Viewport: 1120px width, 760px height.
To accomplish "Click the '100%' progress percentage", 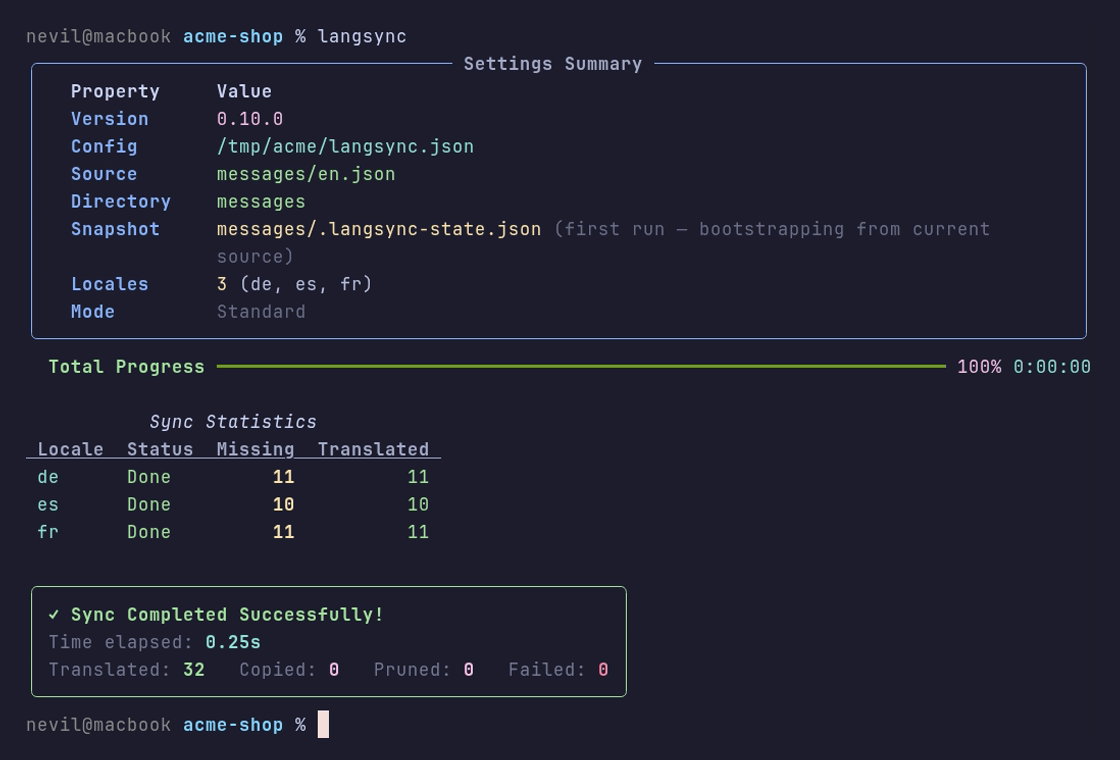I will (979, 366).
